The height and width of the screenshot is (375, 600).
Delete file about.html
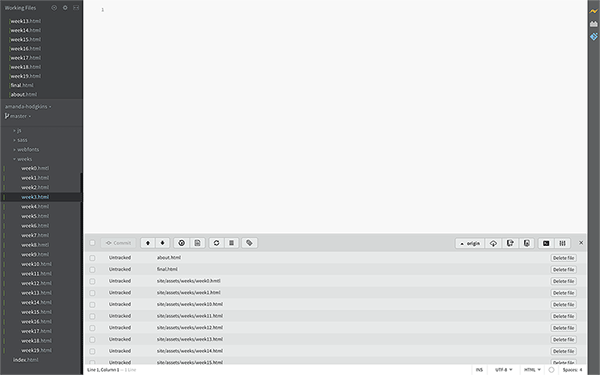[x=564, y=258]
